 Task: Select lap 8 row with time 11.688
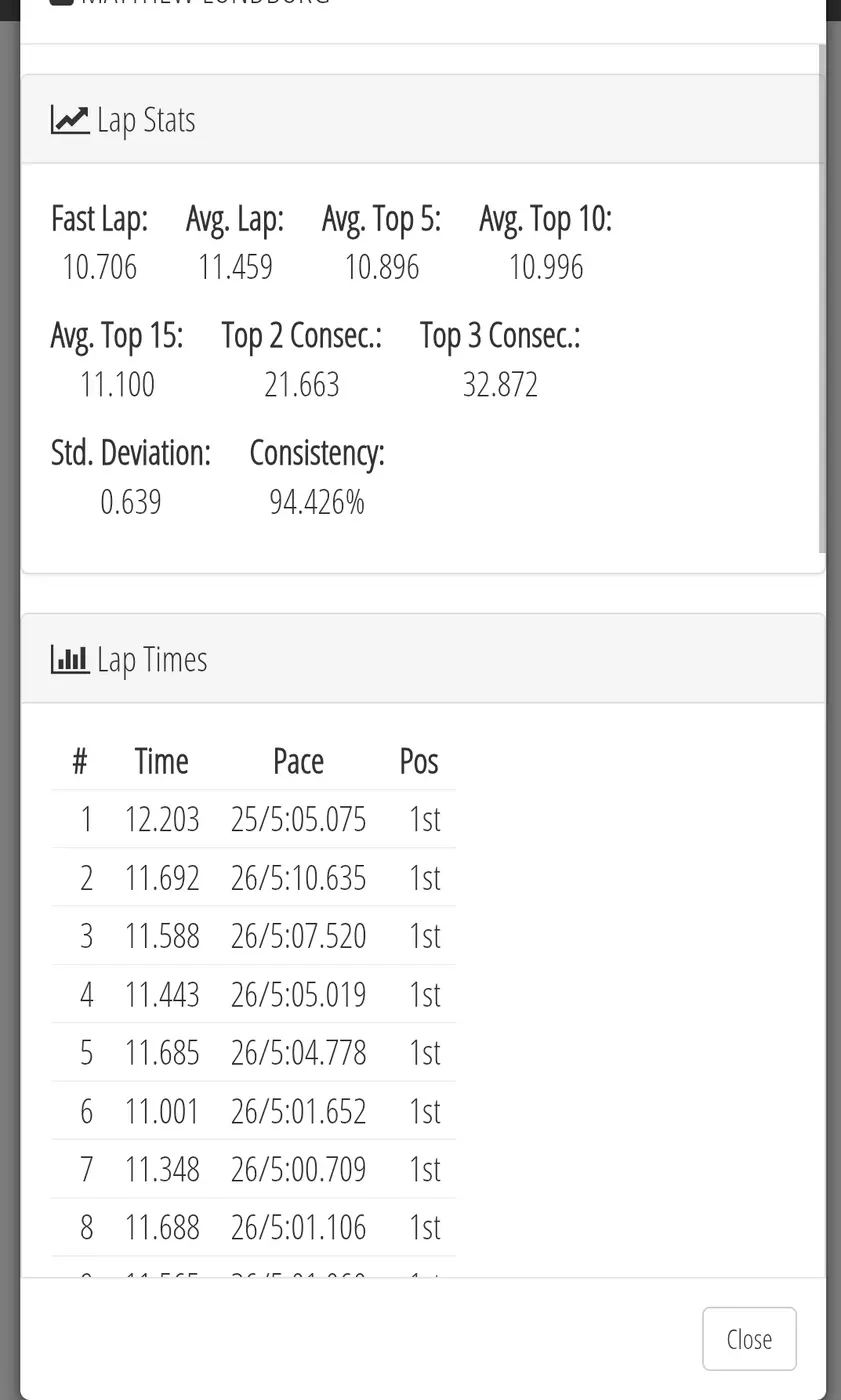click(254, 1227)
